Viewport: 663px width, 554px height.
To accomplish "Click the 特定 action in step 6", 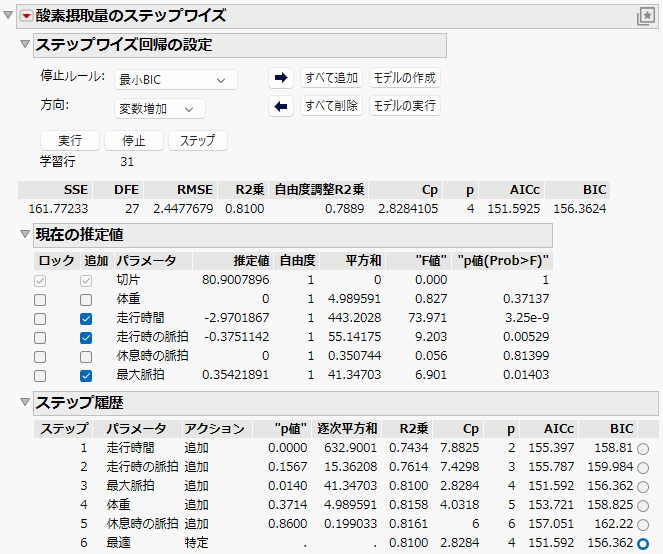I will [x=196, y=543].
